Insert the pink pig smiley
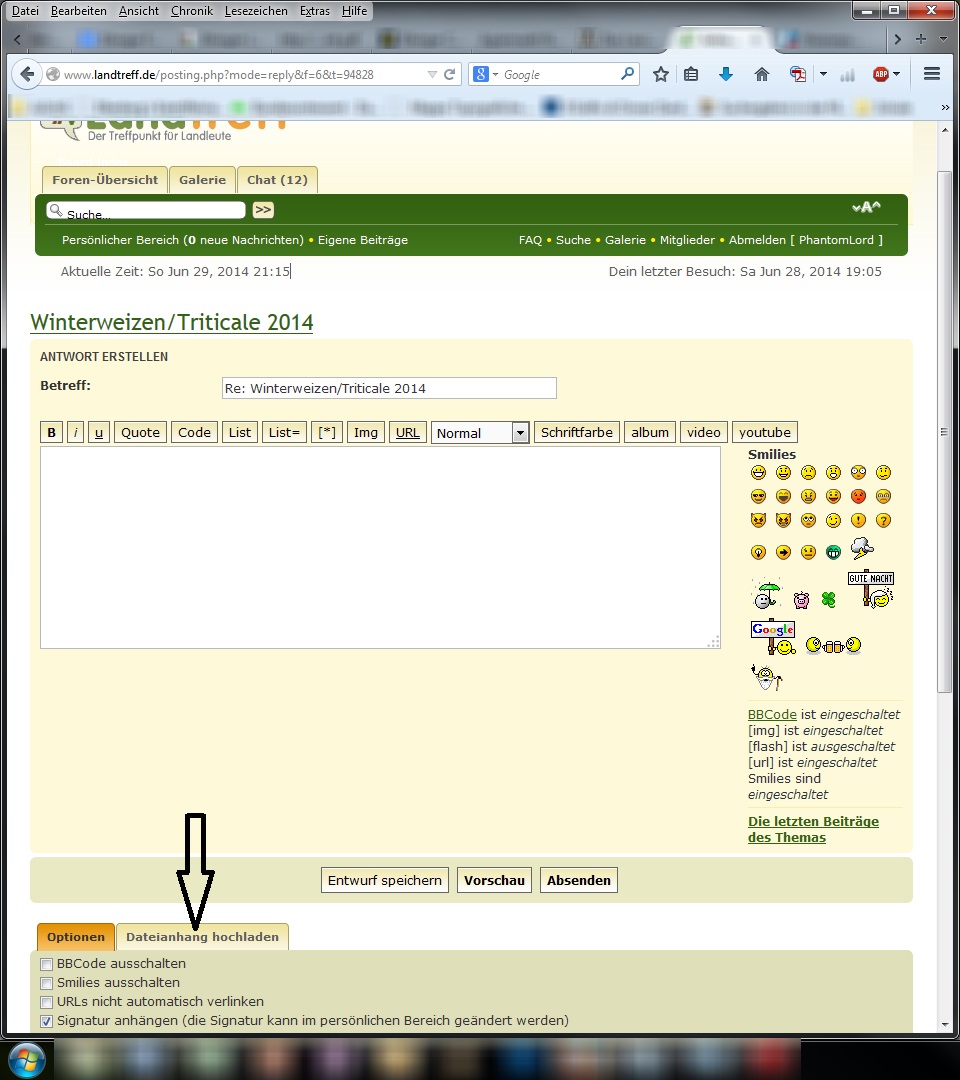Viewport: 960px width, 1080px height. [801, 600]
